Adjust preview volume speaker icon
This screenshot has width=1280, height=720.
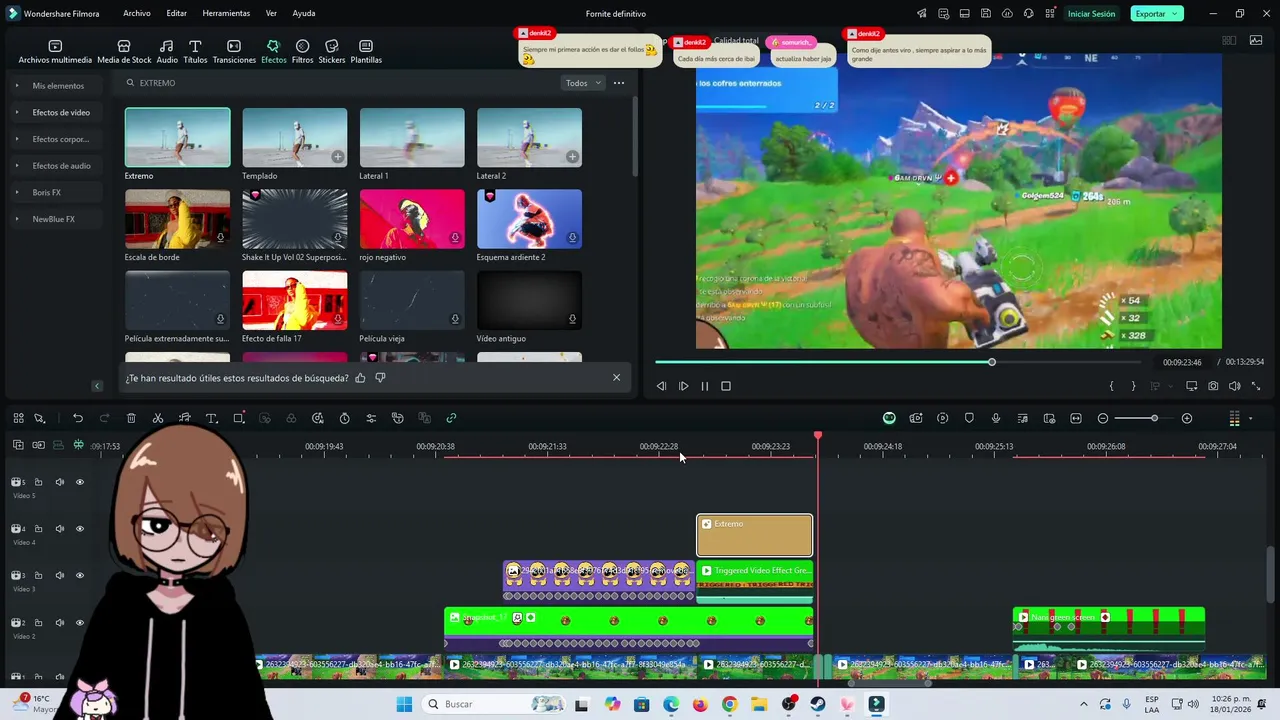click(x=1235, y=386)
